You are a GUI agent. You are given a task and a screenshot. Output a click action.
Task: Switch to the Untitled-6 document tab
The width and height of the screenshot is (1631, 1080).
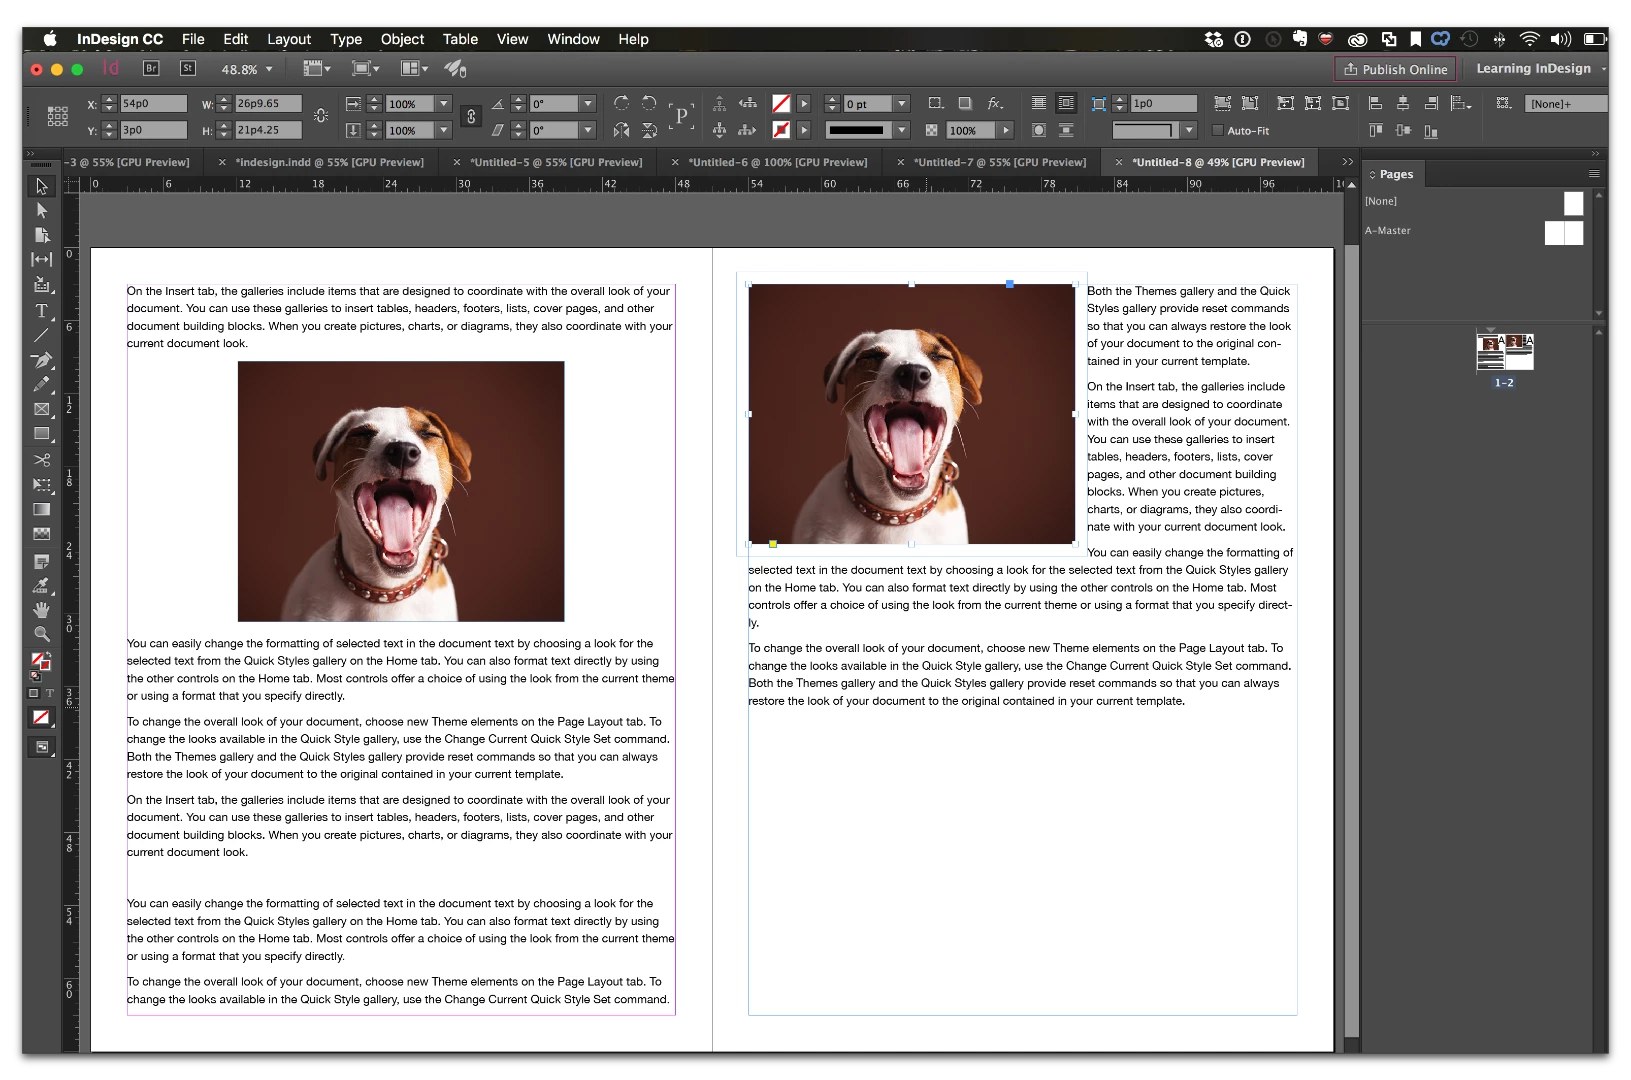click(778, 162)
